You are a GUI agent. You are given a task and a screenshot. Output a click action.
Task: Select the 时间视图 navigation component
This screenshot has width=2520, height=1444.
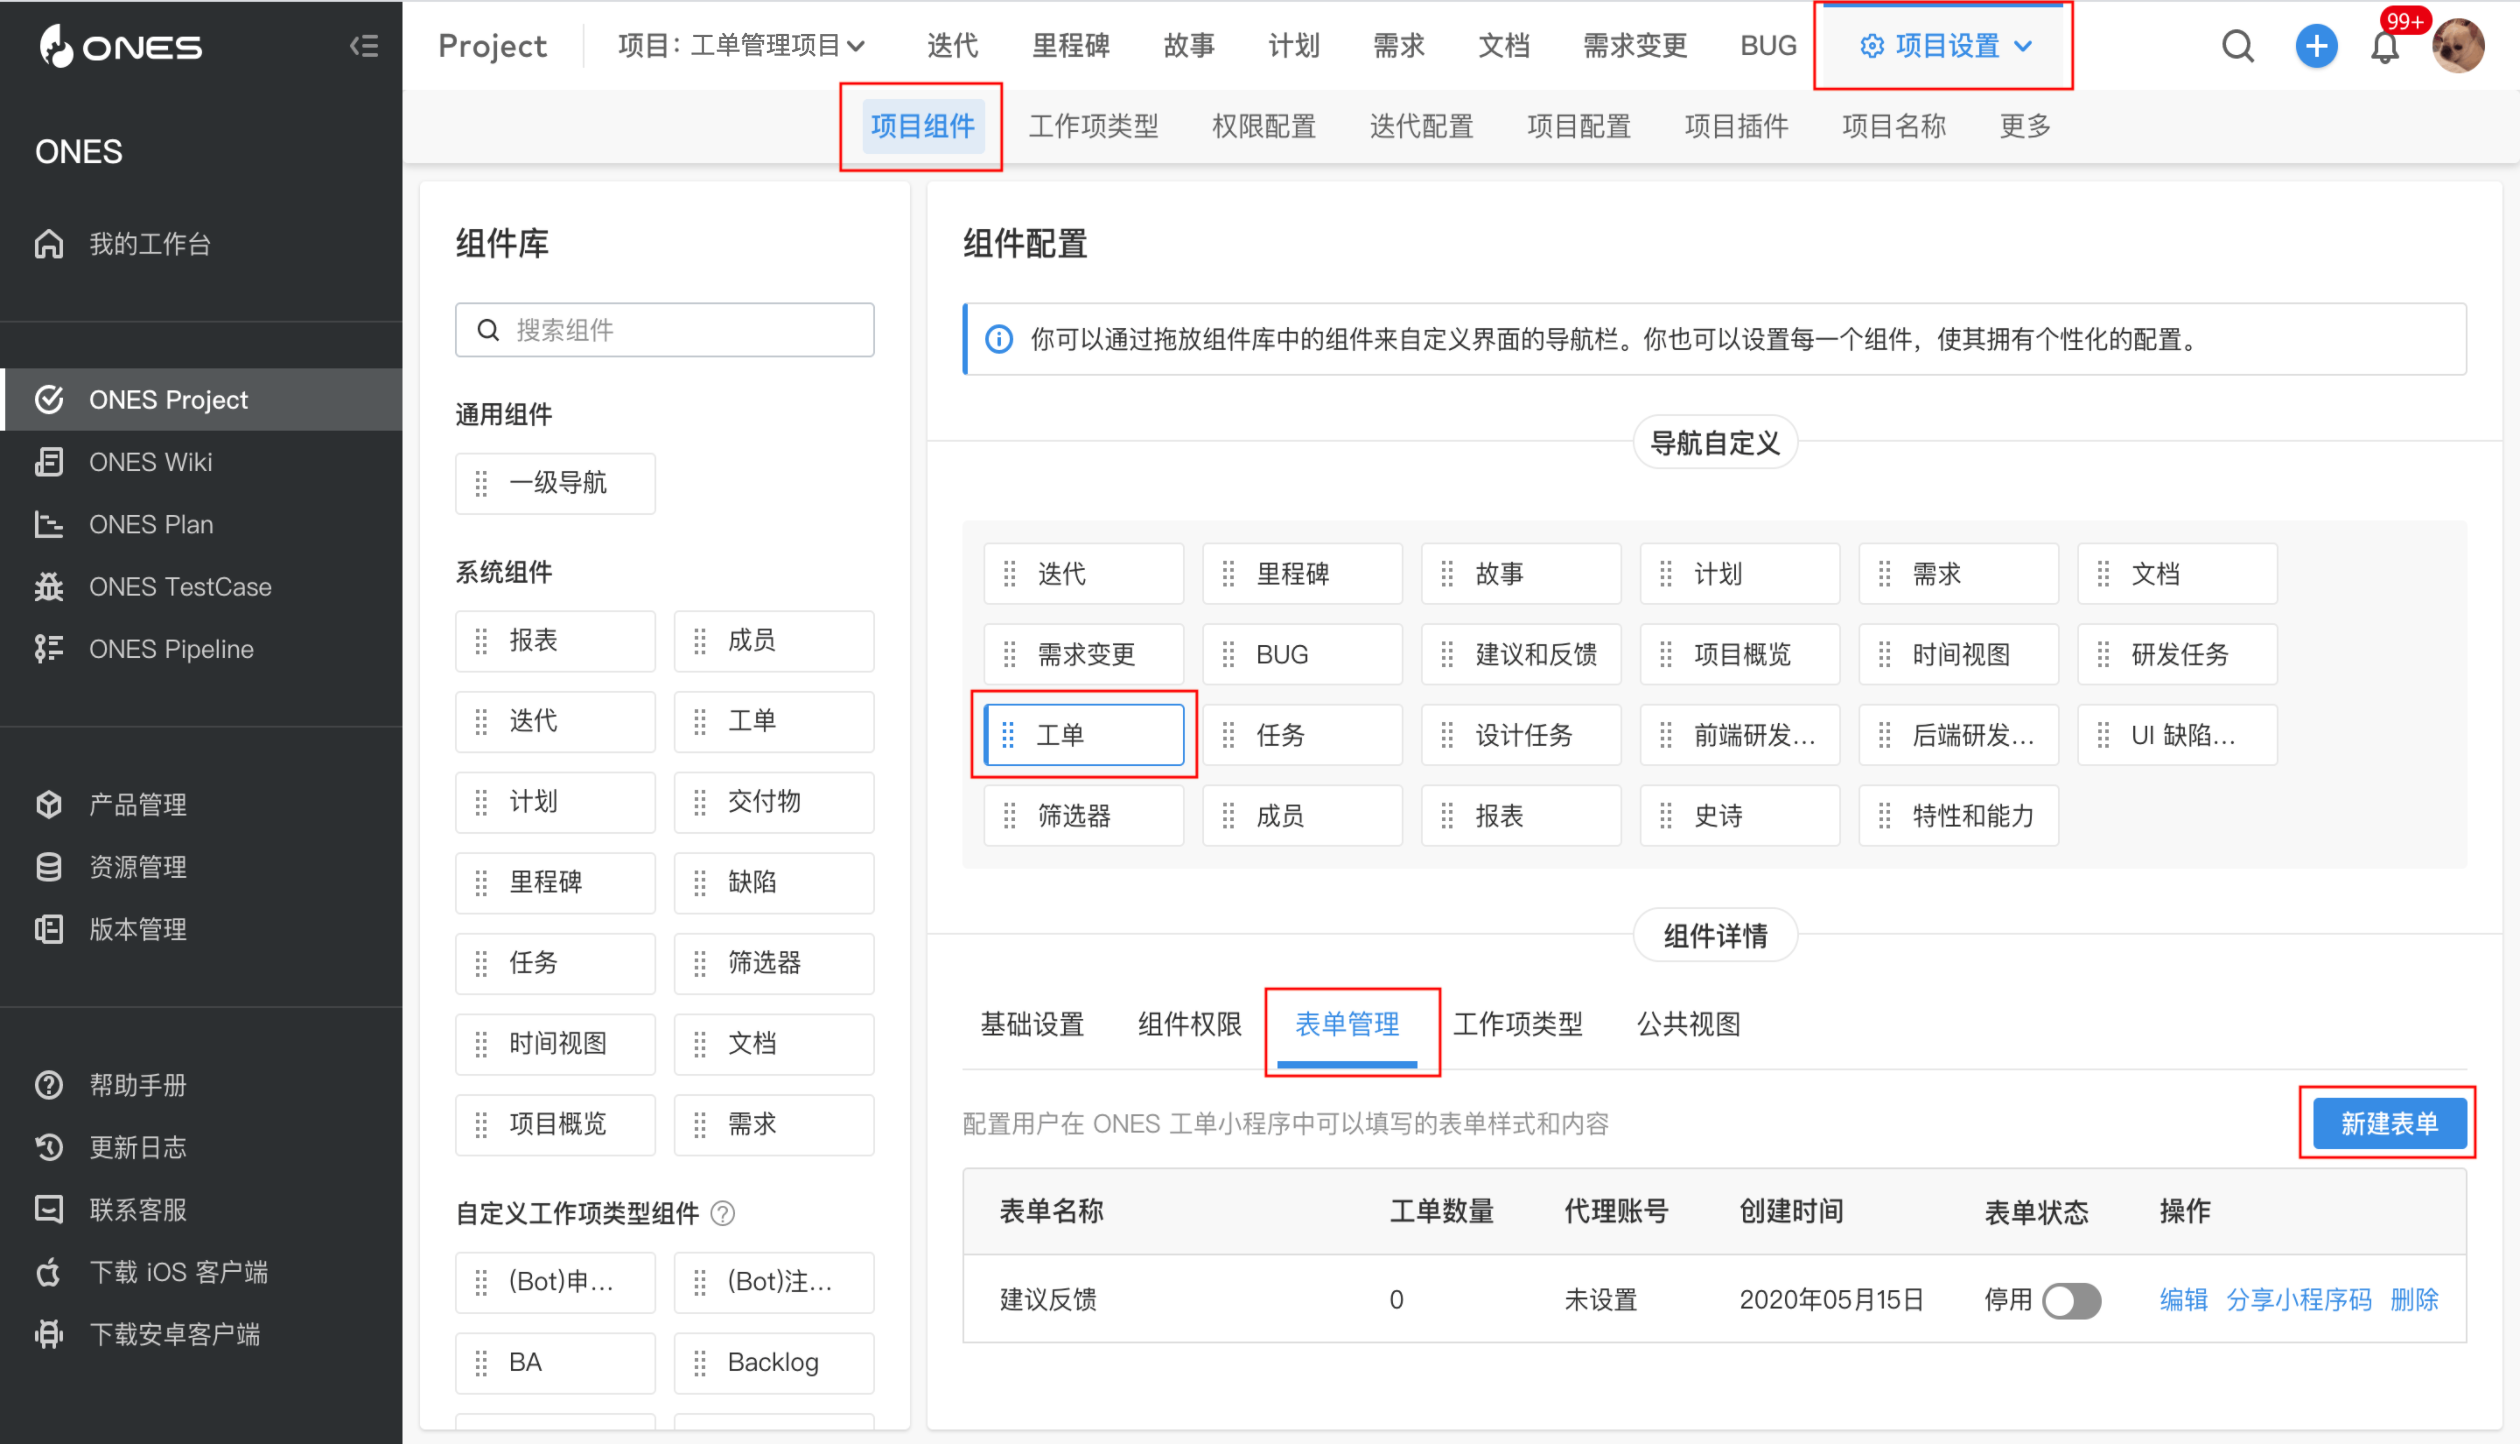tap(1958, 654)
